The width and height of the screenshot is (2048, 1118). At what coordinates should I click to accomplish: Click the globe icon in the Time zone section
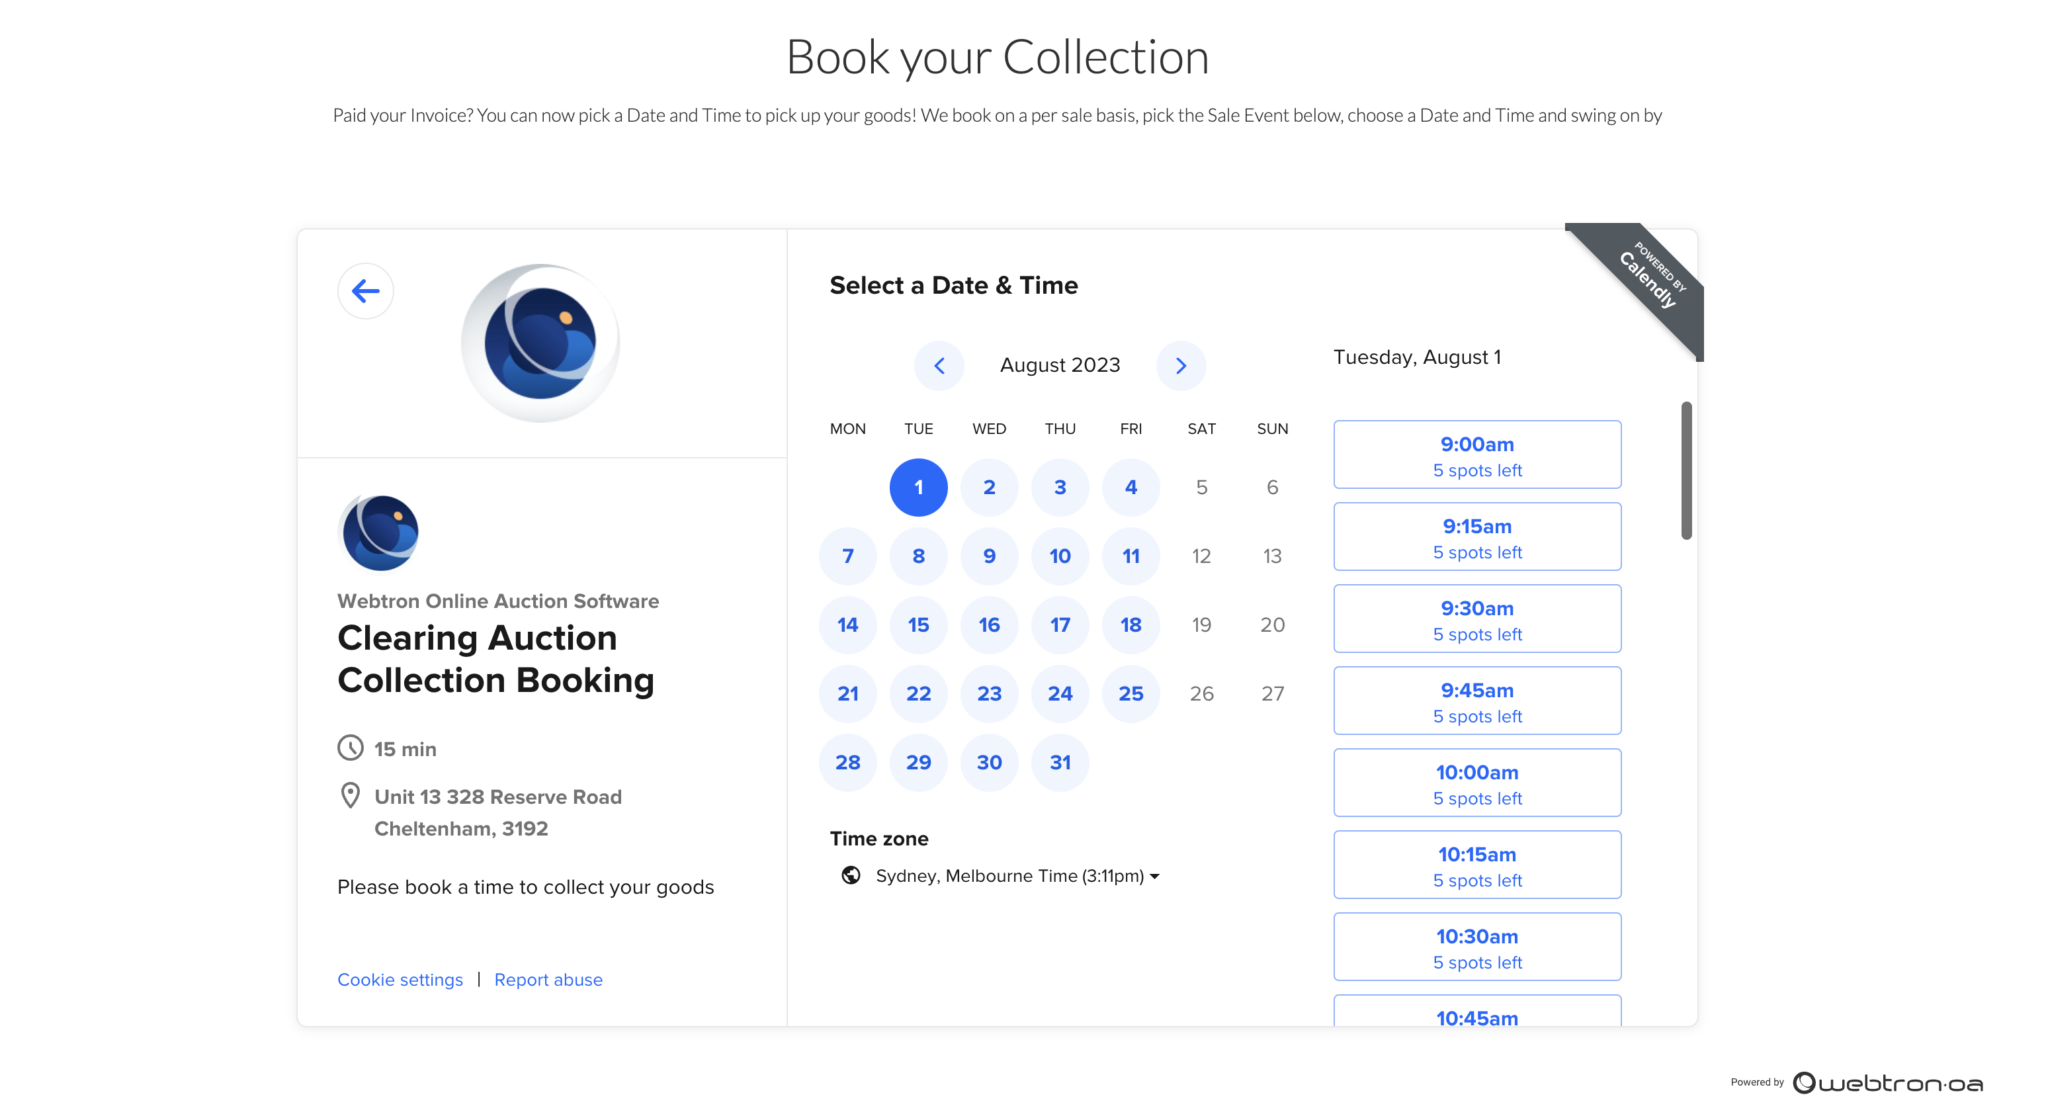(x=850, y=875)
